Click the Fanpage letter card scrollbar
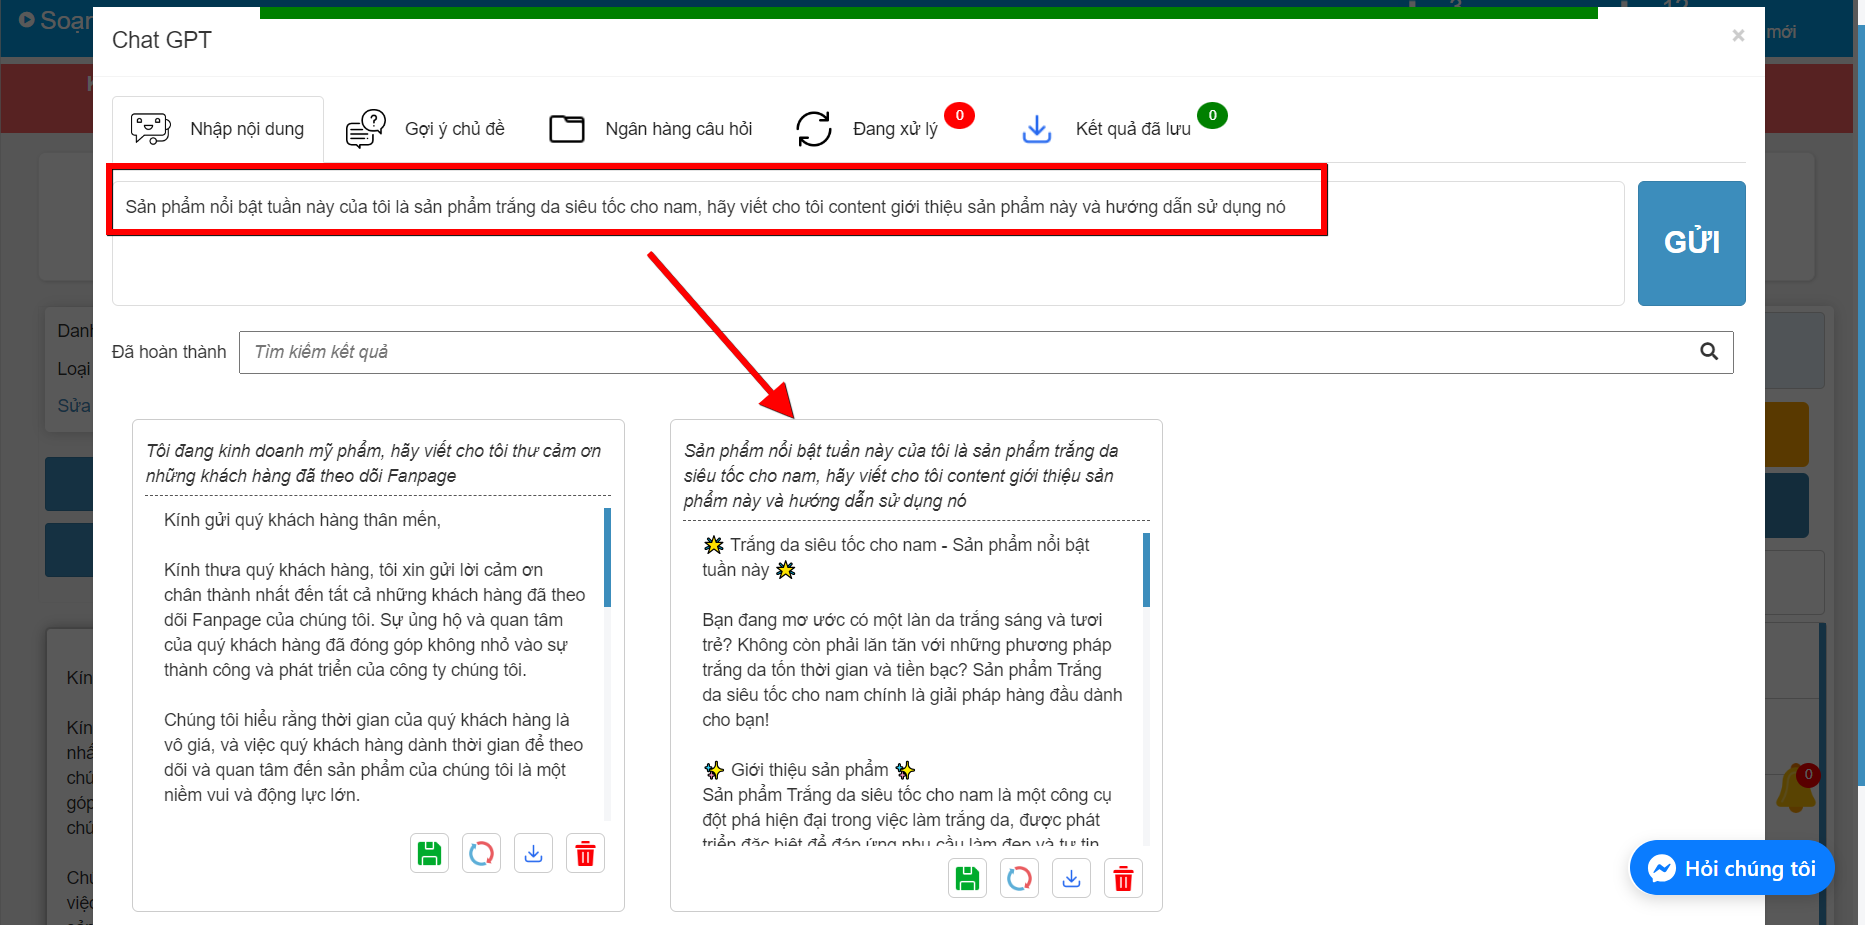This screenshot has height=925, width=1865. [x=607, y=557]
